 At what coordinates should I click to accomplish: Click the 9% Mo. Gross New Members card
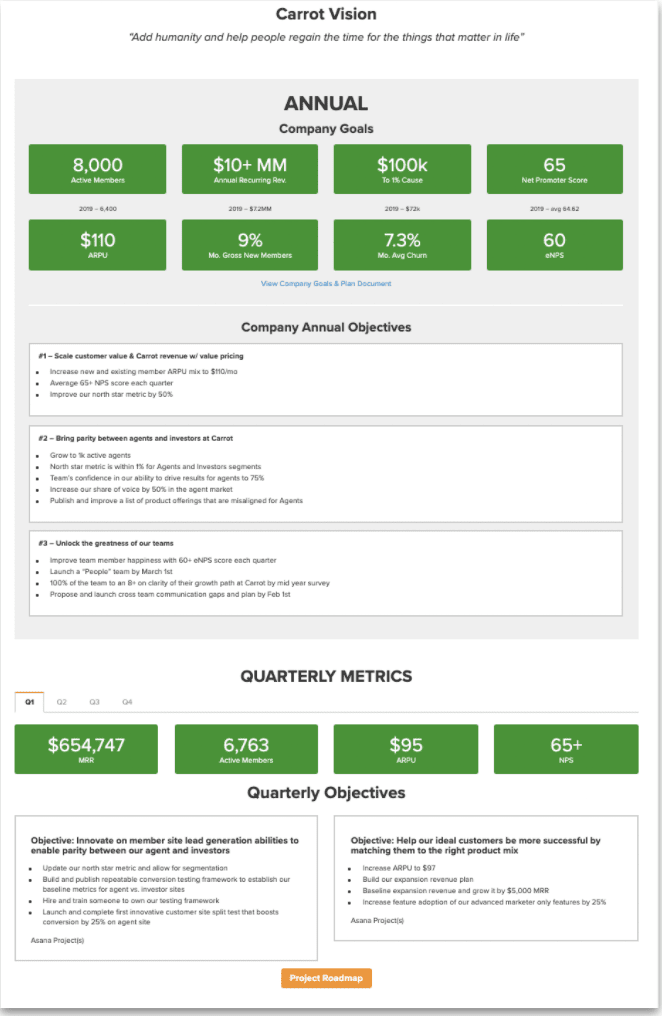250,245
